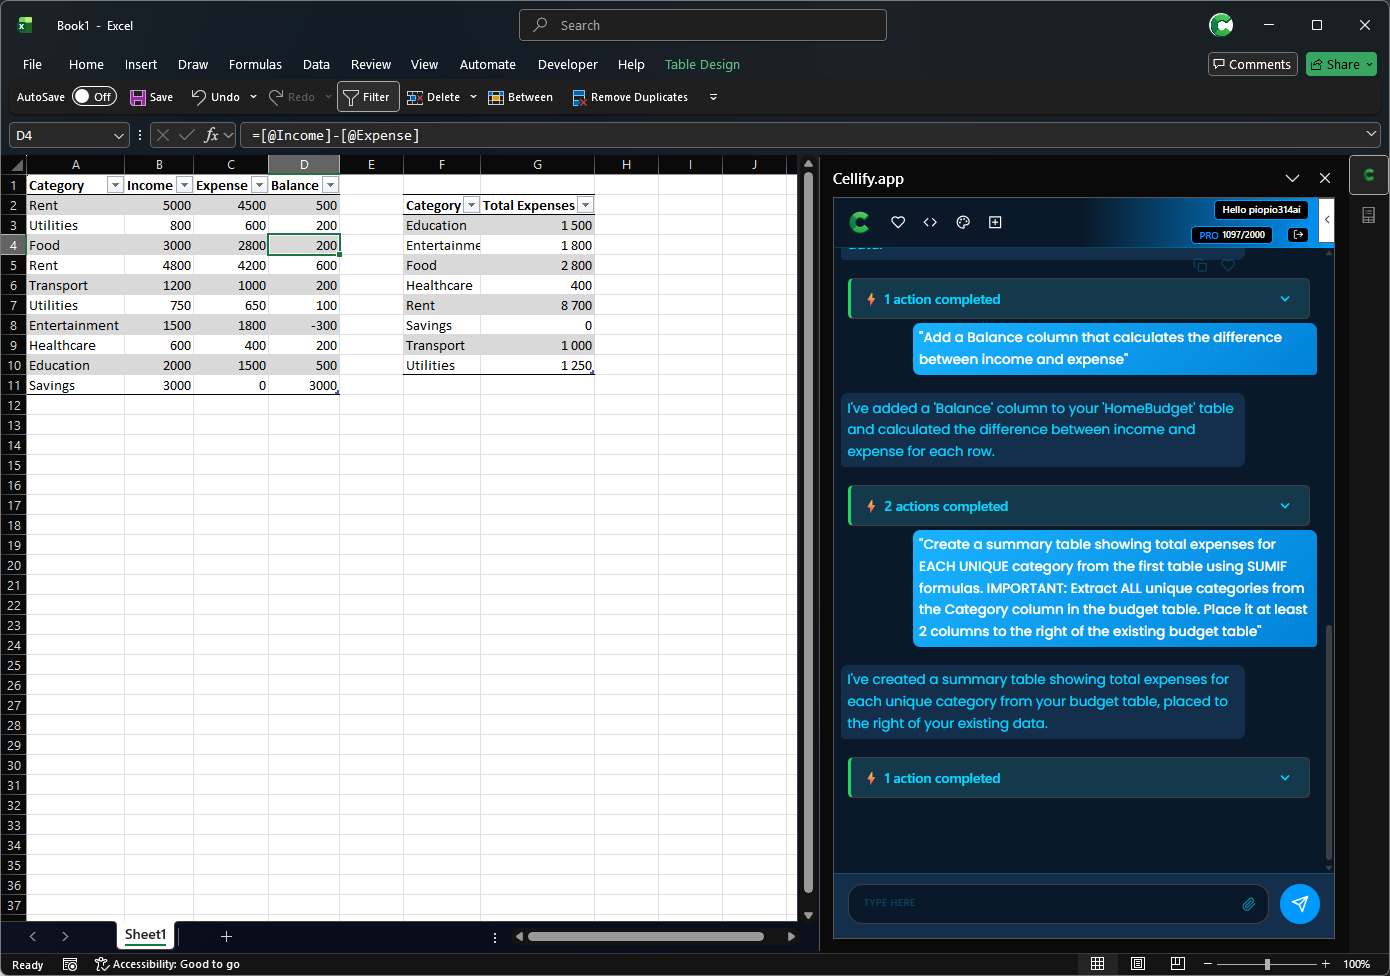Open summary table Category filter dropdown
1390x976 pixels.
pos(472,205)
